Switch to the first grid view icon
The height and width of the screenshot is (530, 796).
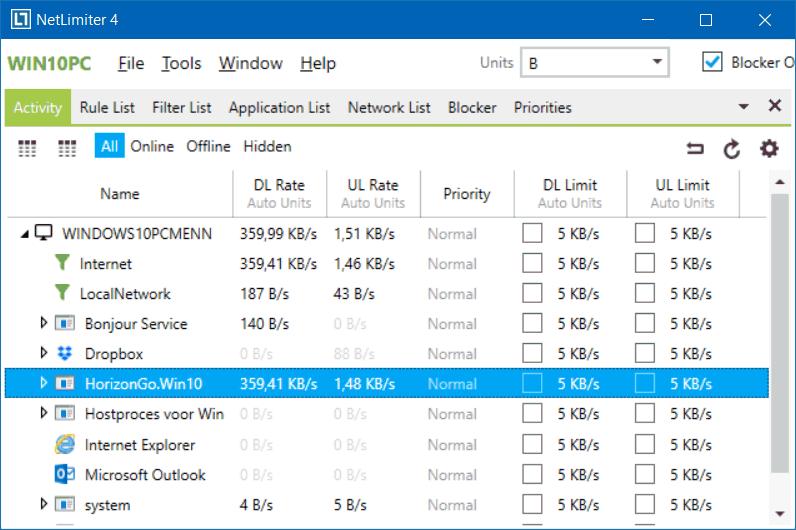[27, 148]
